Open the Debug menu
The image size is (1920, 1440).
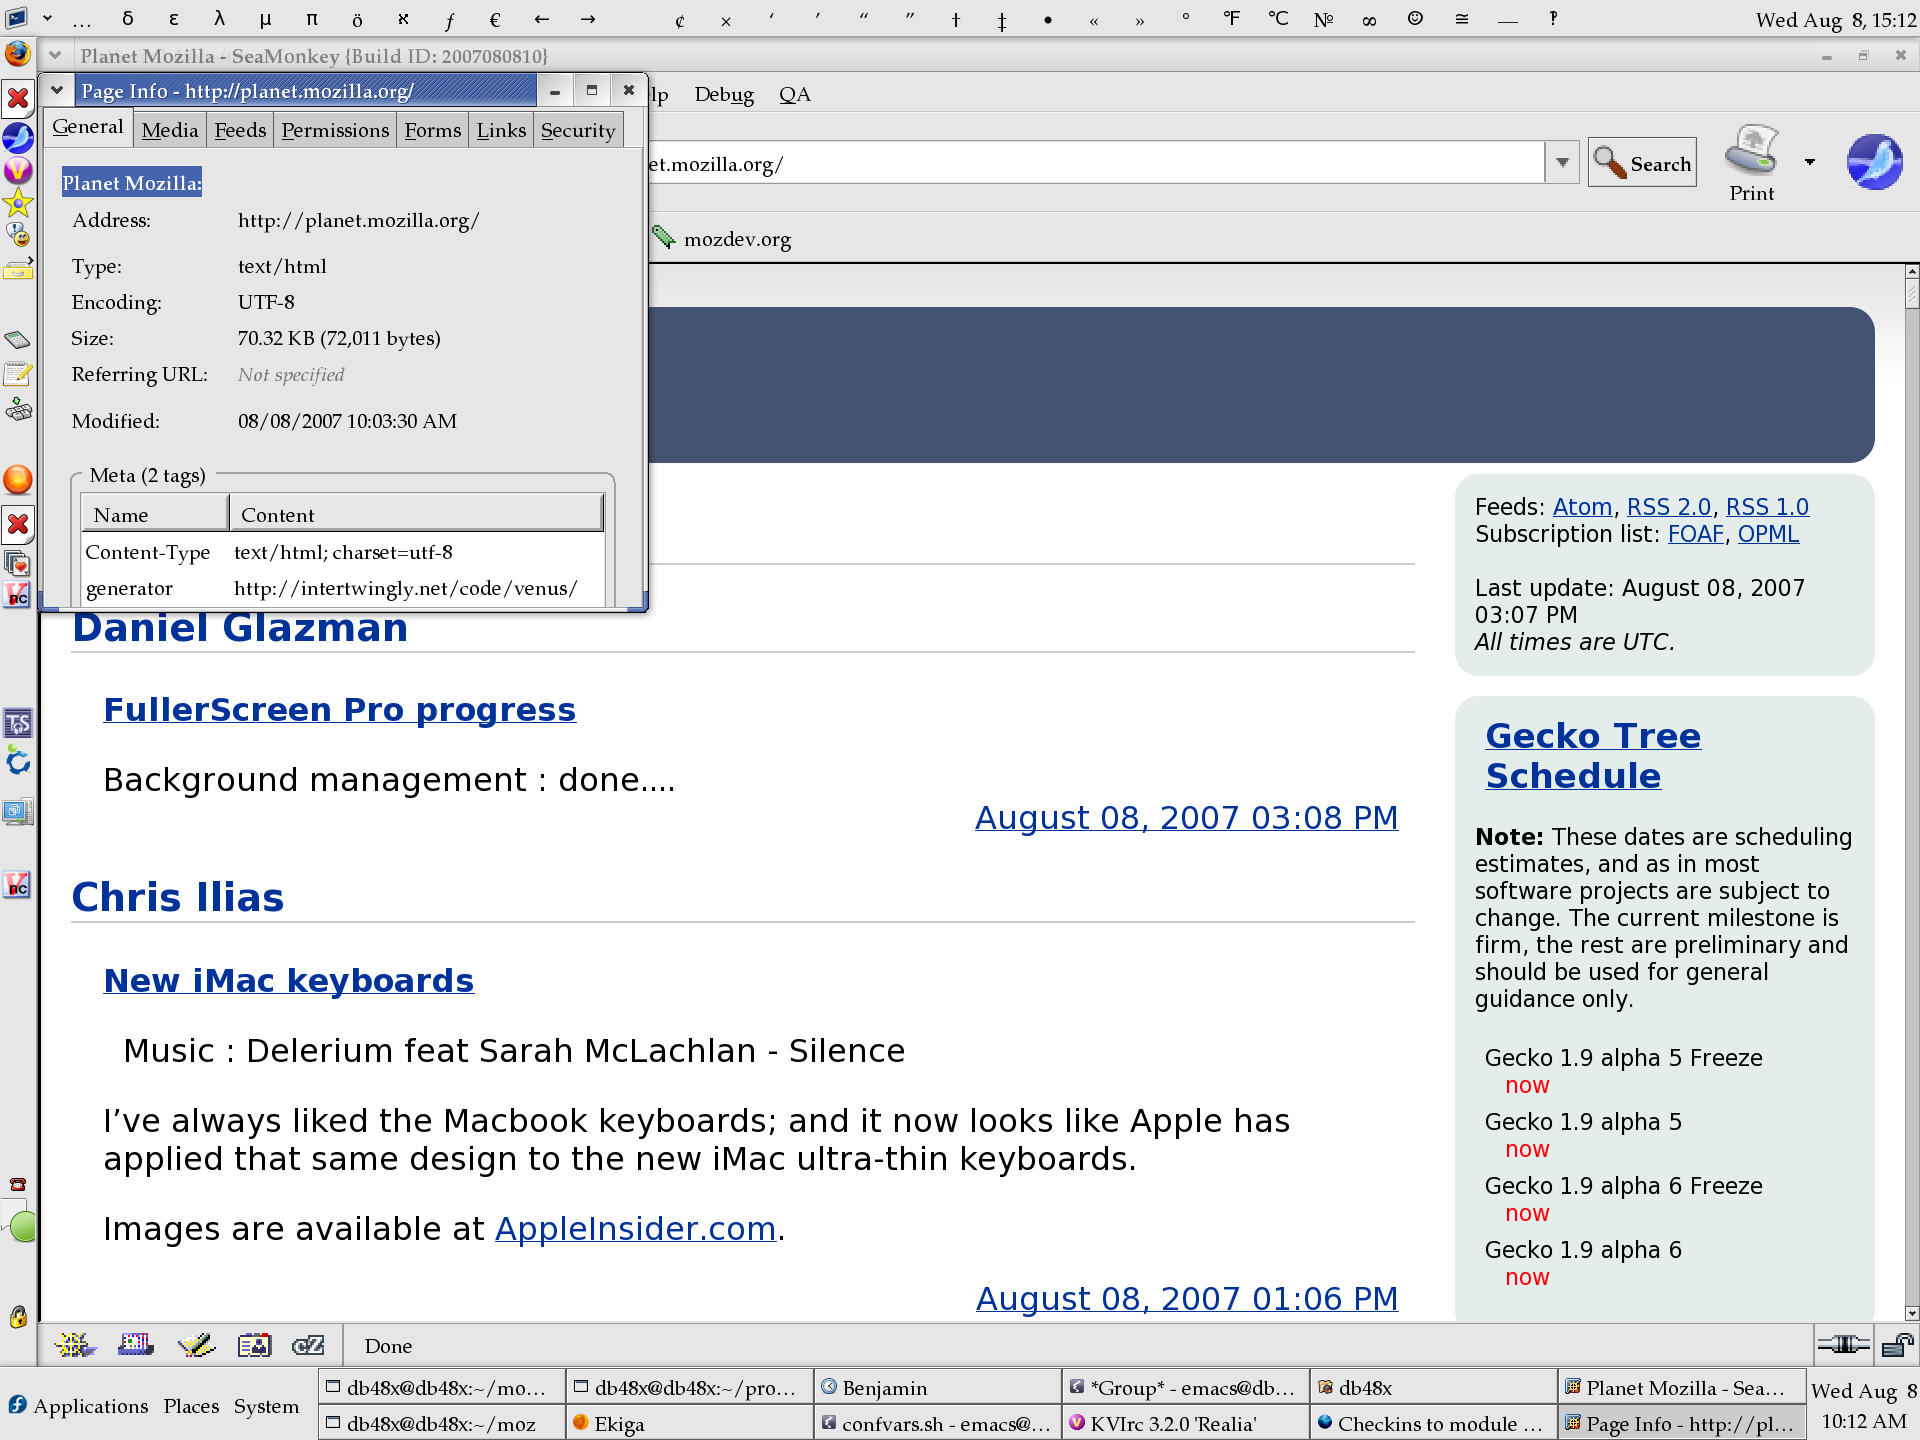tap(724, 94)
